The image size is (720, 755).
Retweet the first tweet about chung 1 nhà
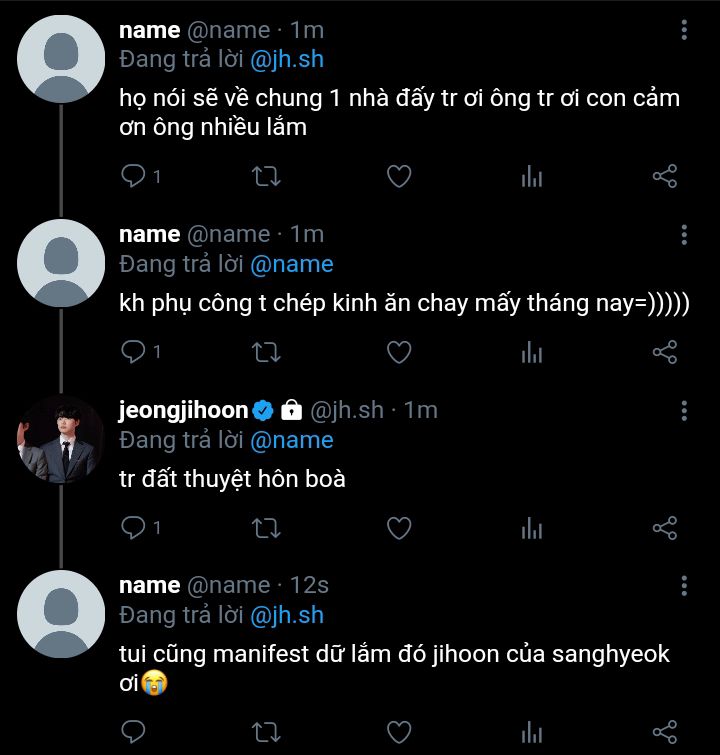(x=265, y=177)
